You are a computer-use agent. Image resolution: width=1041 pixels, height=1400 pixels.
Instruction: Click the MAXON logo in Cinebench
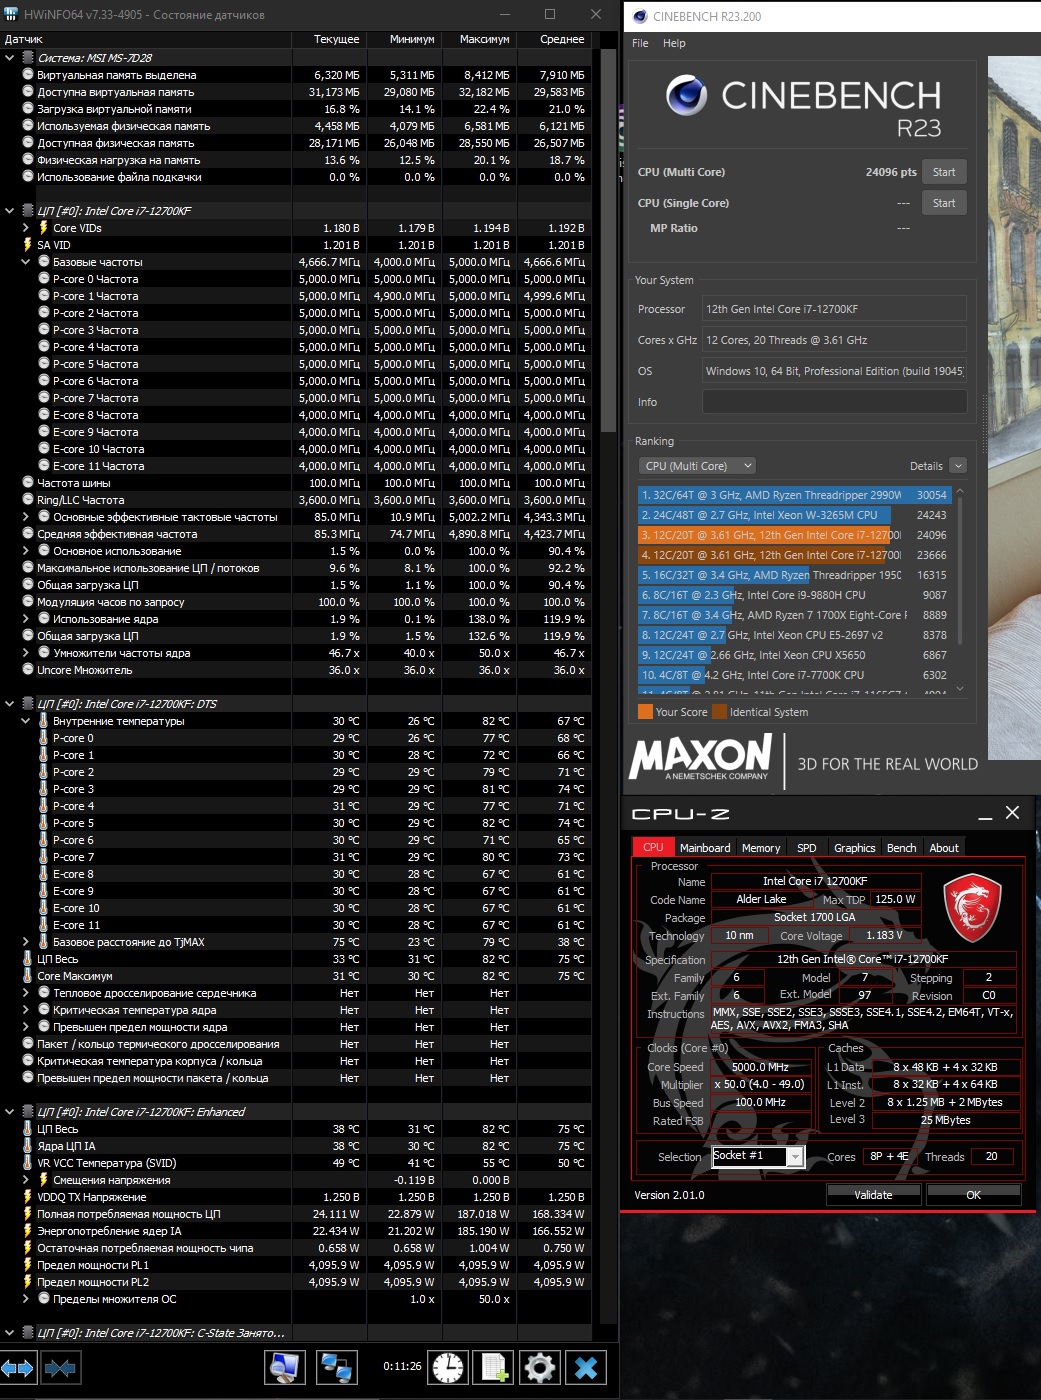701,757
